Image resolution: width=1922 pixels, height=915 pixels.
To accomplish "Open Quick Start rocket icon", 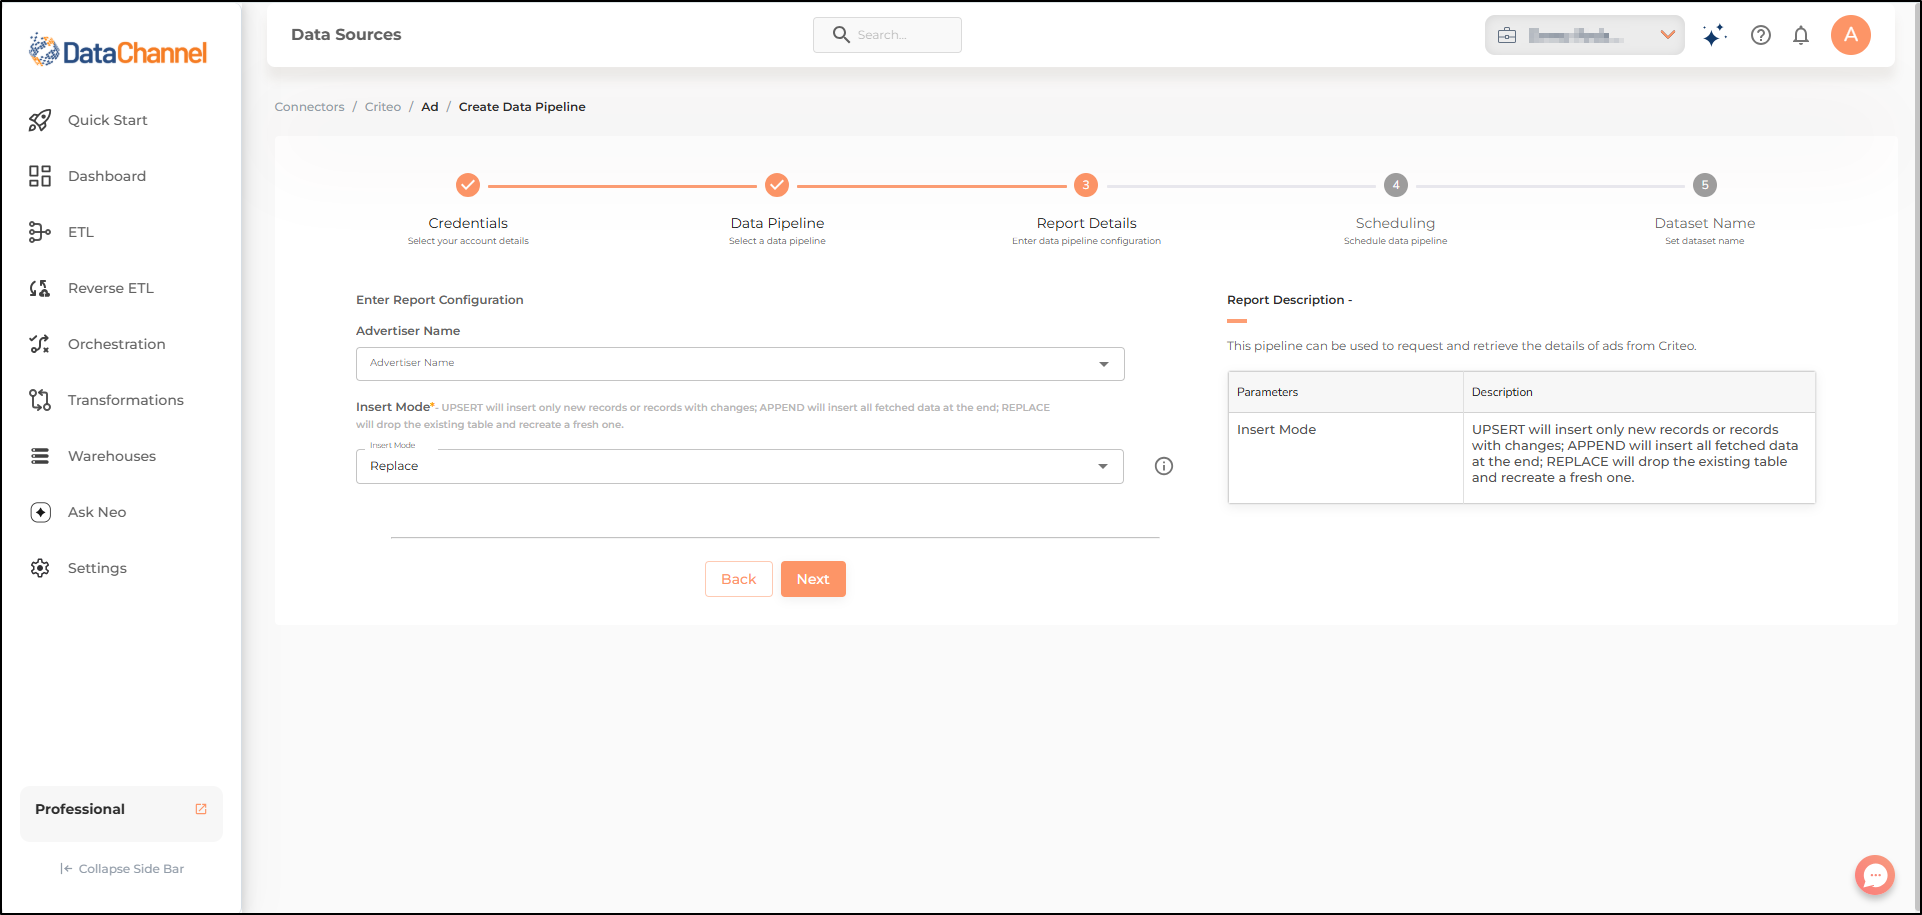I will click(x=40, y=120).
